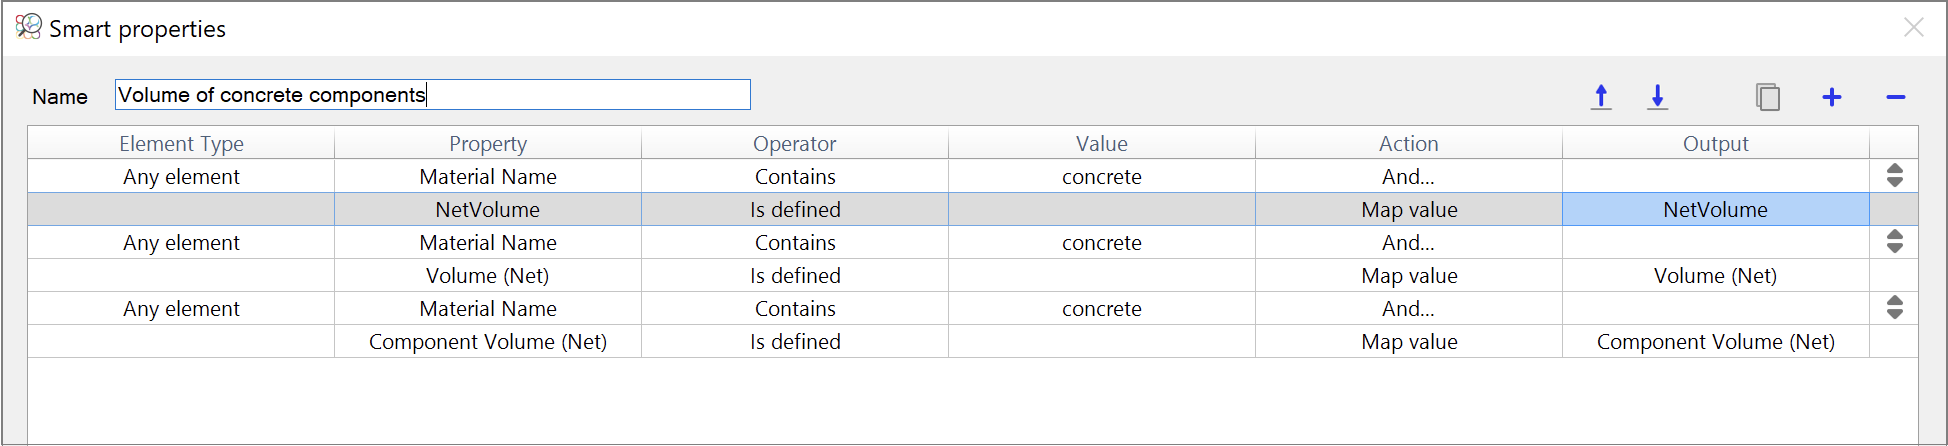
Task: Click the Output column header
Action: 1716,143
